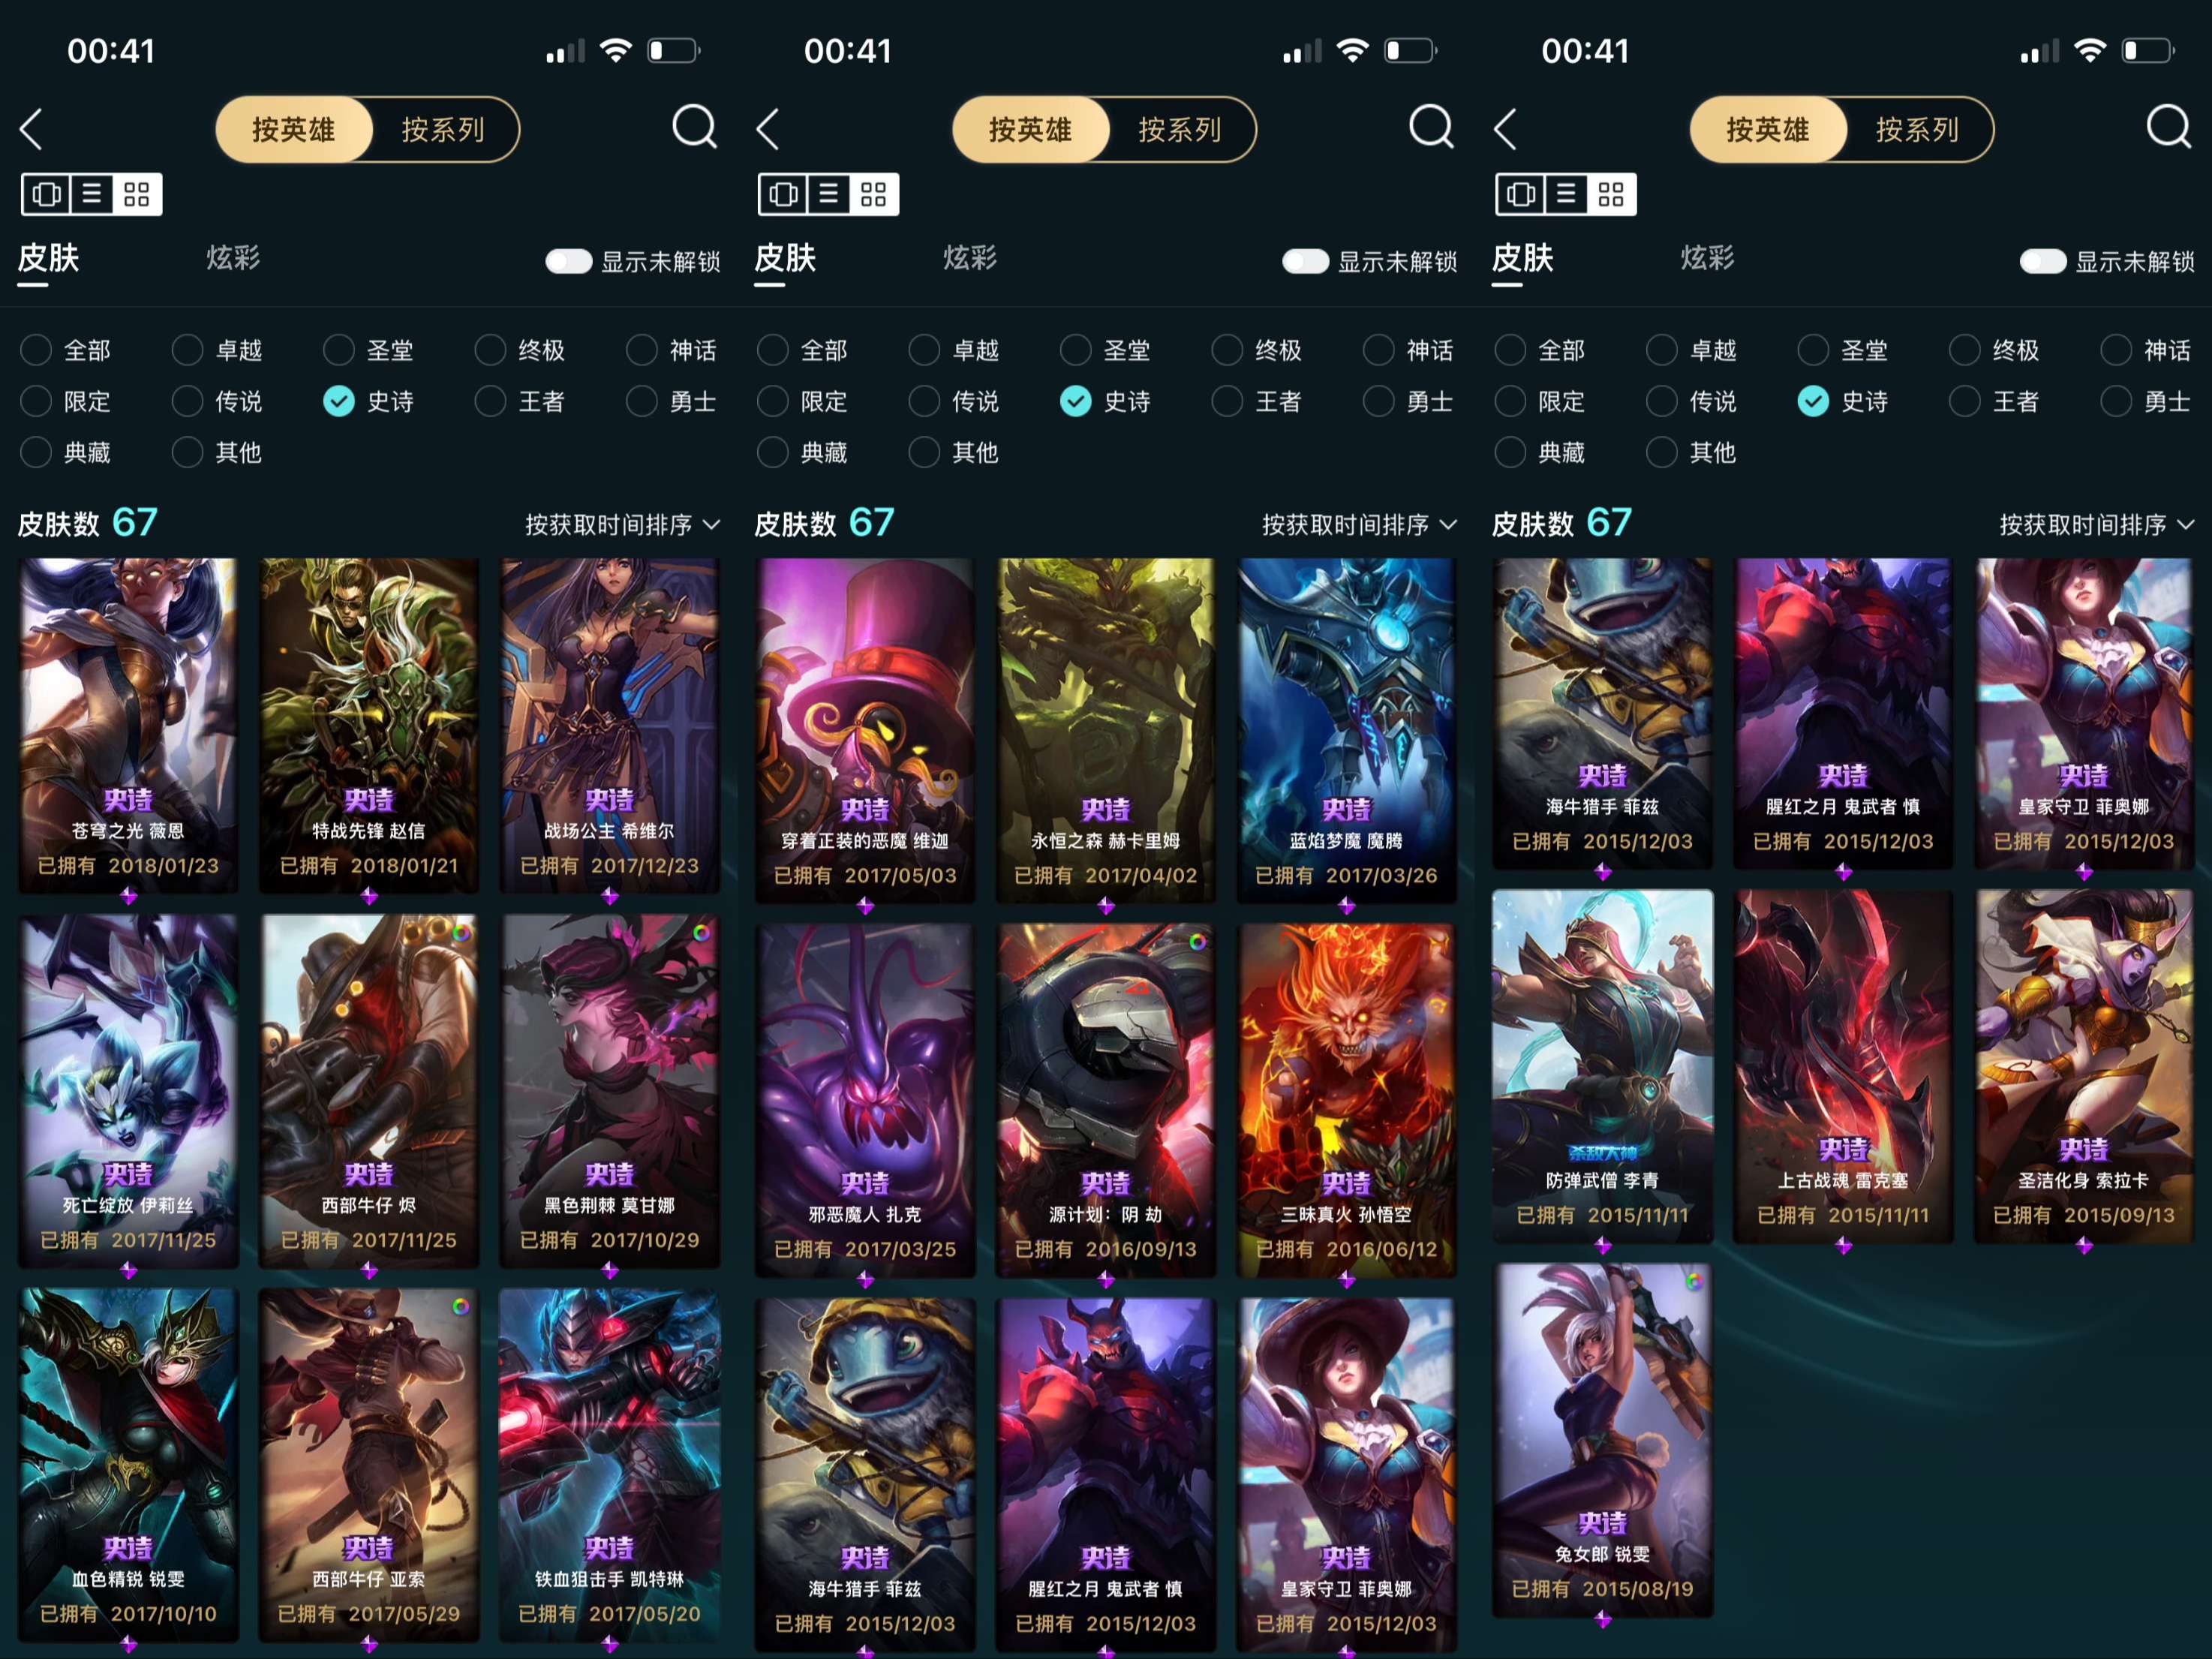Choose the grid view icon in the rightmost screen

[x=1611, y=194]
